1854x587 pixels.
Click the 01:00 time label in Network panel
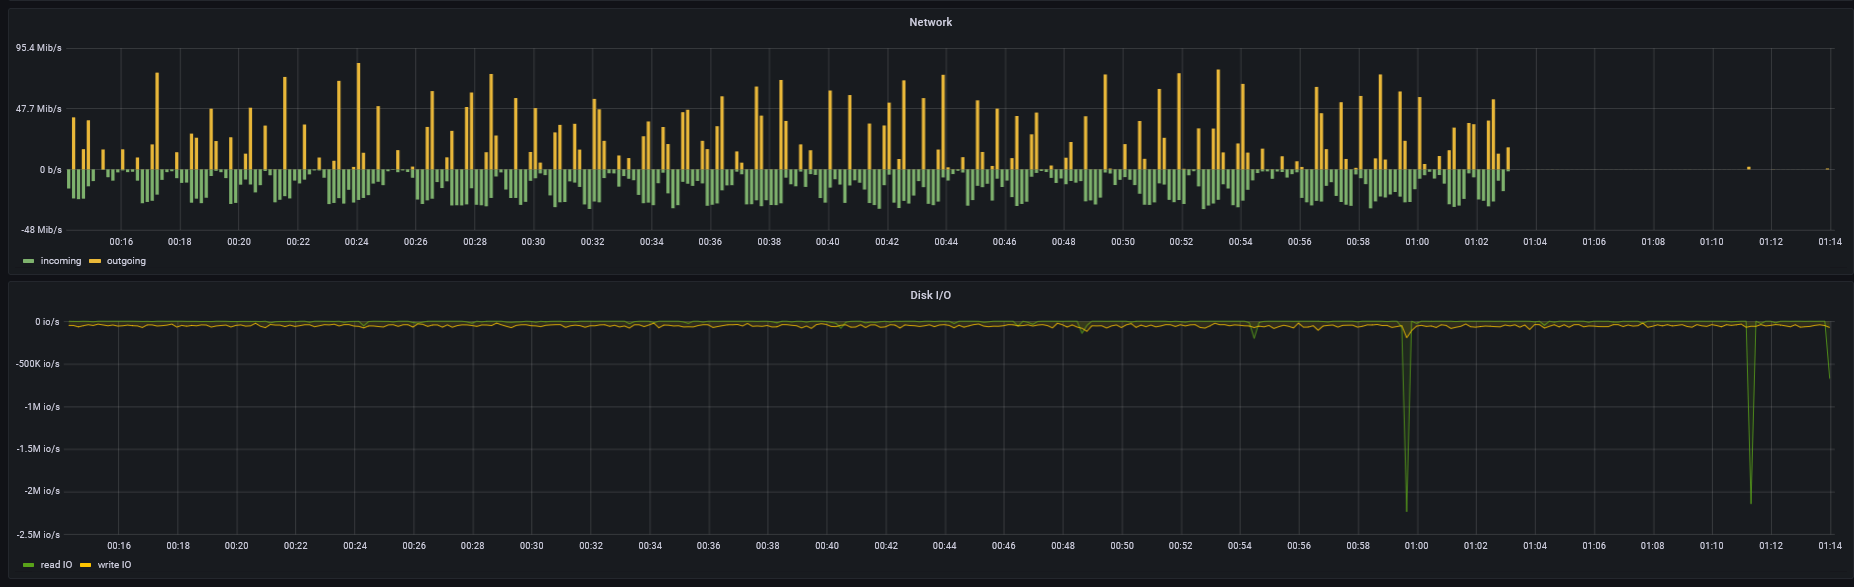click(x=1417, y=242)
